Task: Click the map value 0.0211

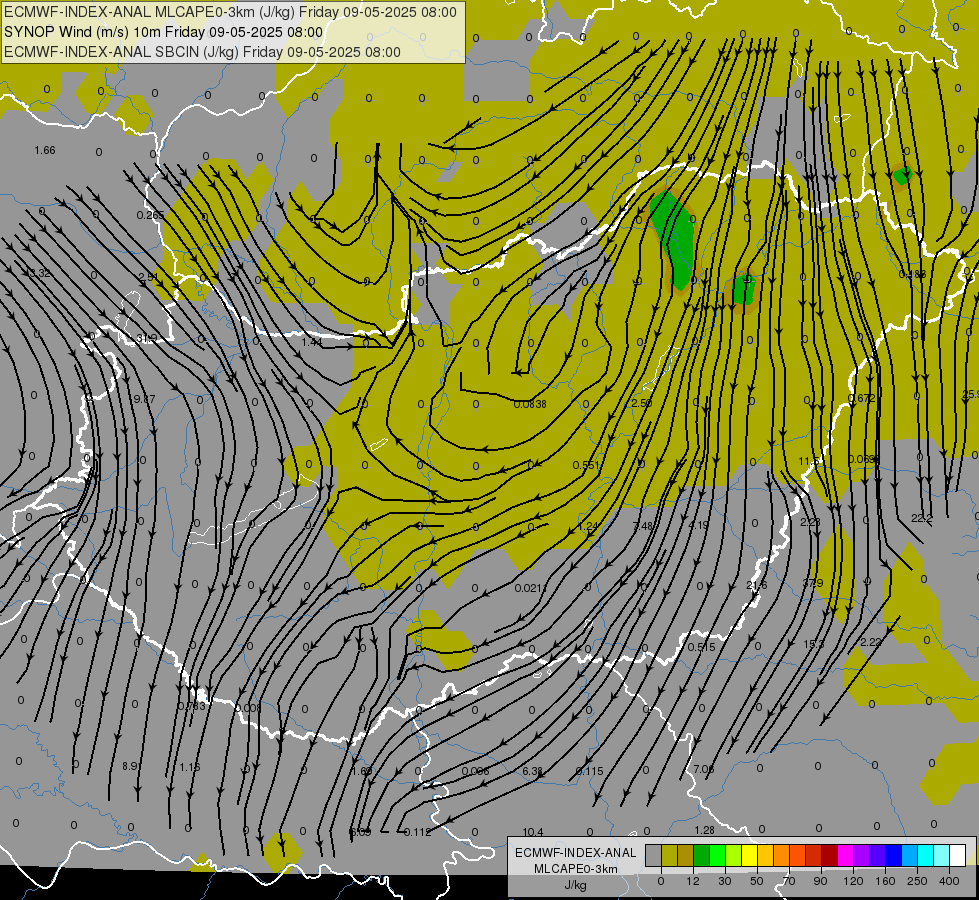Action: coord(531,588)
